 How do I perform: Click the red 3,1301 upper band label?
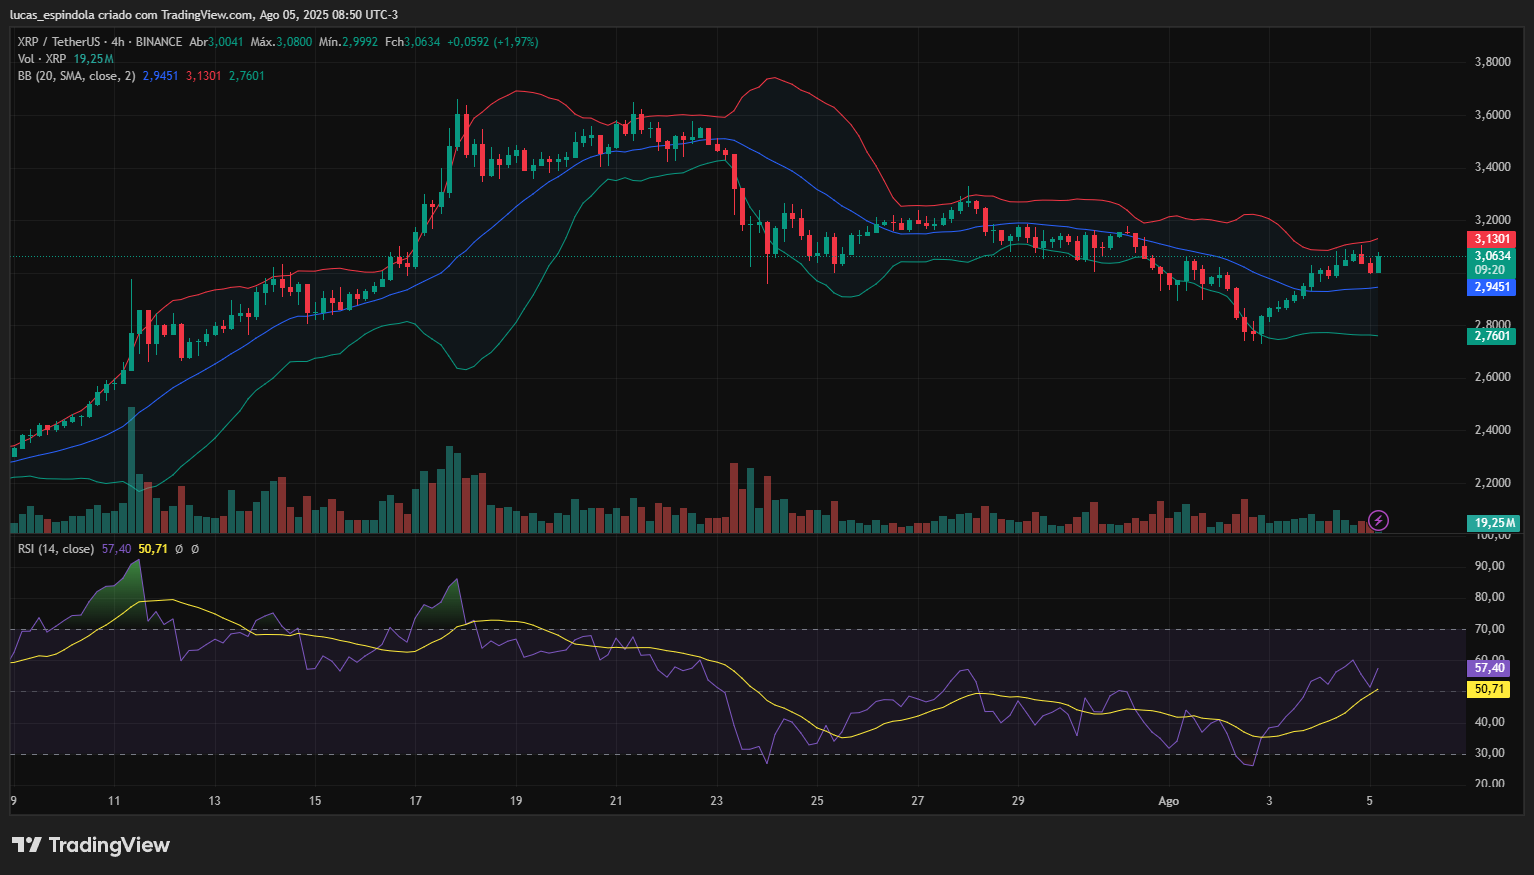(1491, 239)
